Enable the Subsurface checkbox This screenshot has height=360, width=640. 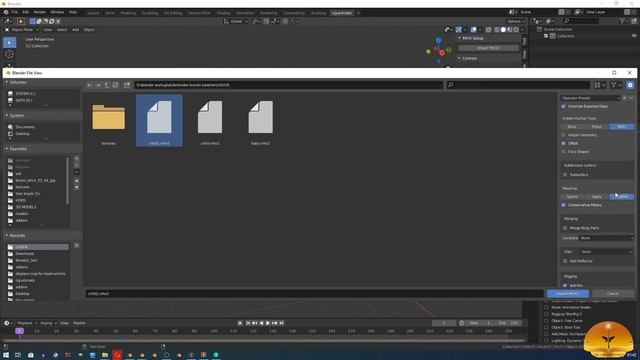point(565,175)
